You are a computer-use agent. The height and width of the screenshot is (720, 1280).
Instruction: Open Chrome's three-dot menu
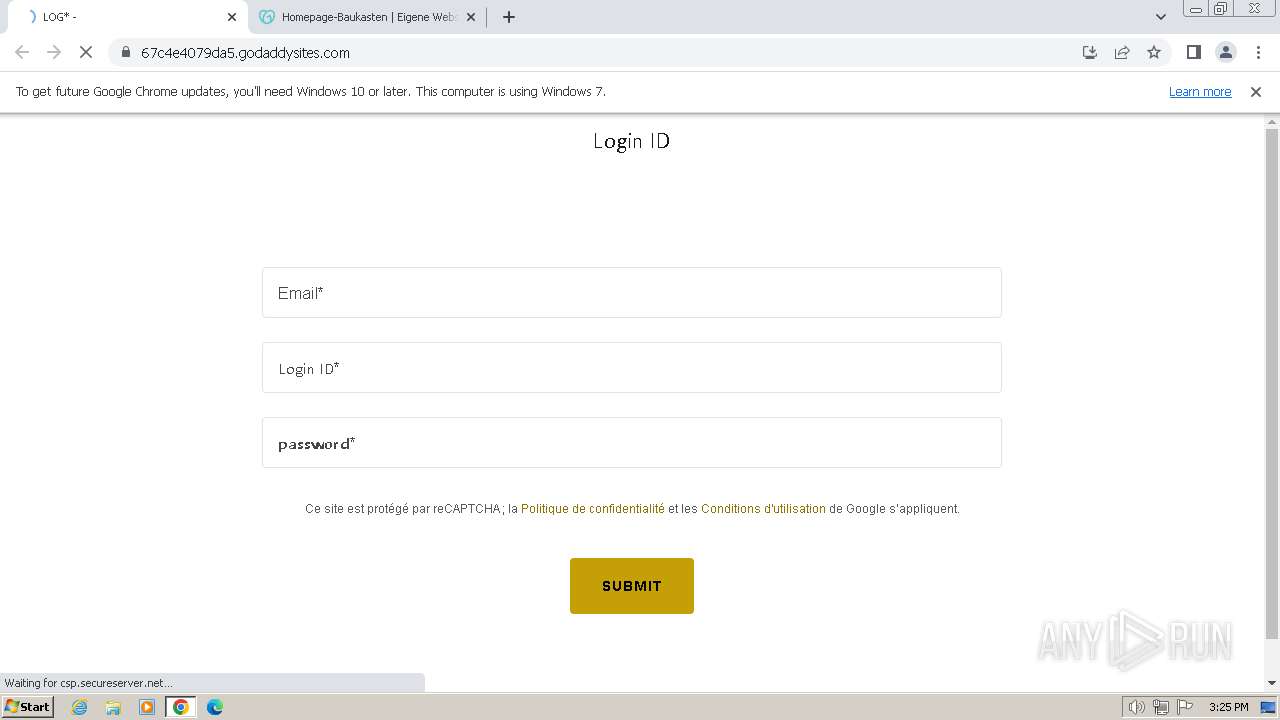click(1258, 52)
